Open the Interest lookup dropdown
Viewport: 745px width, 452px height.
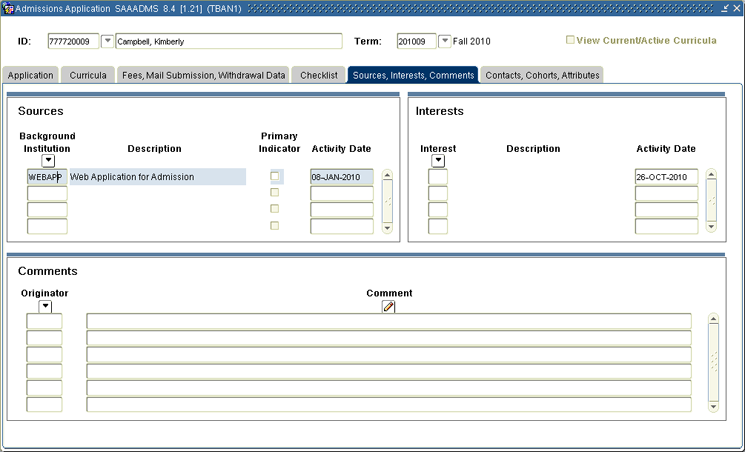click(438, 161)
